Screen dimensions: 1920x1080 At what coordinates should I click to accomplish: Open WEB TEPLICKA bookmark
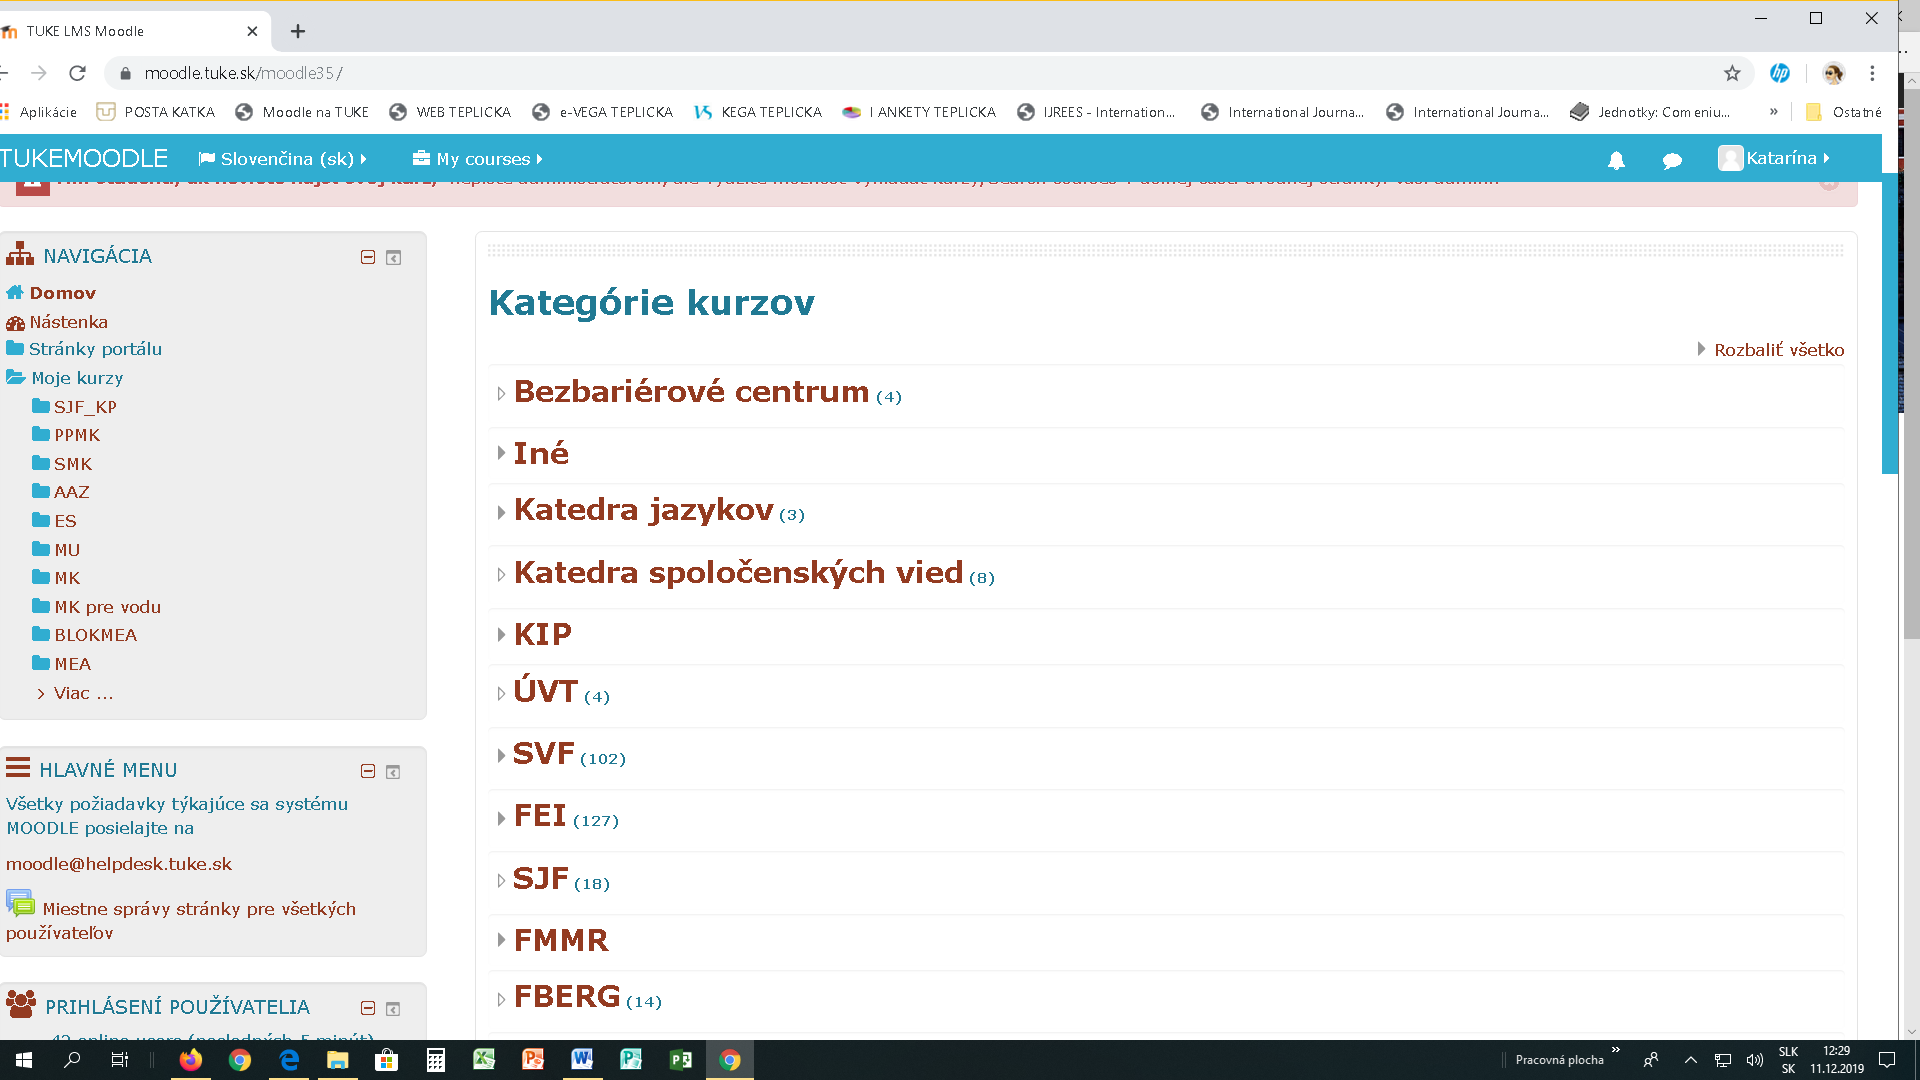coord(450,112)
